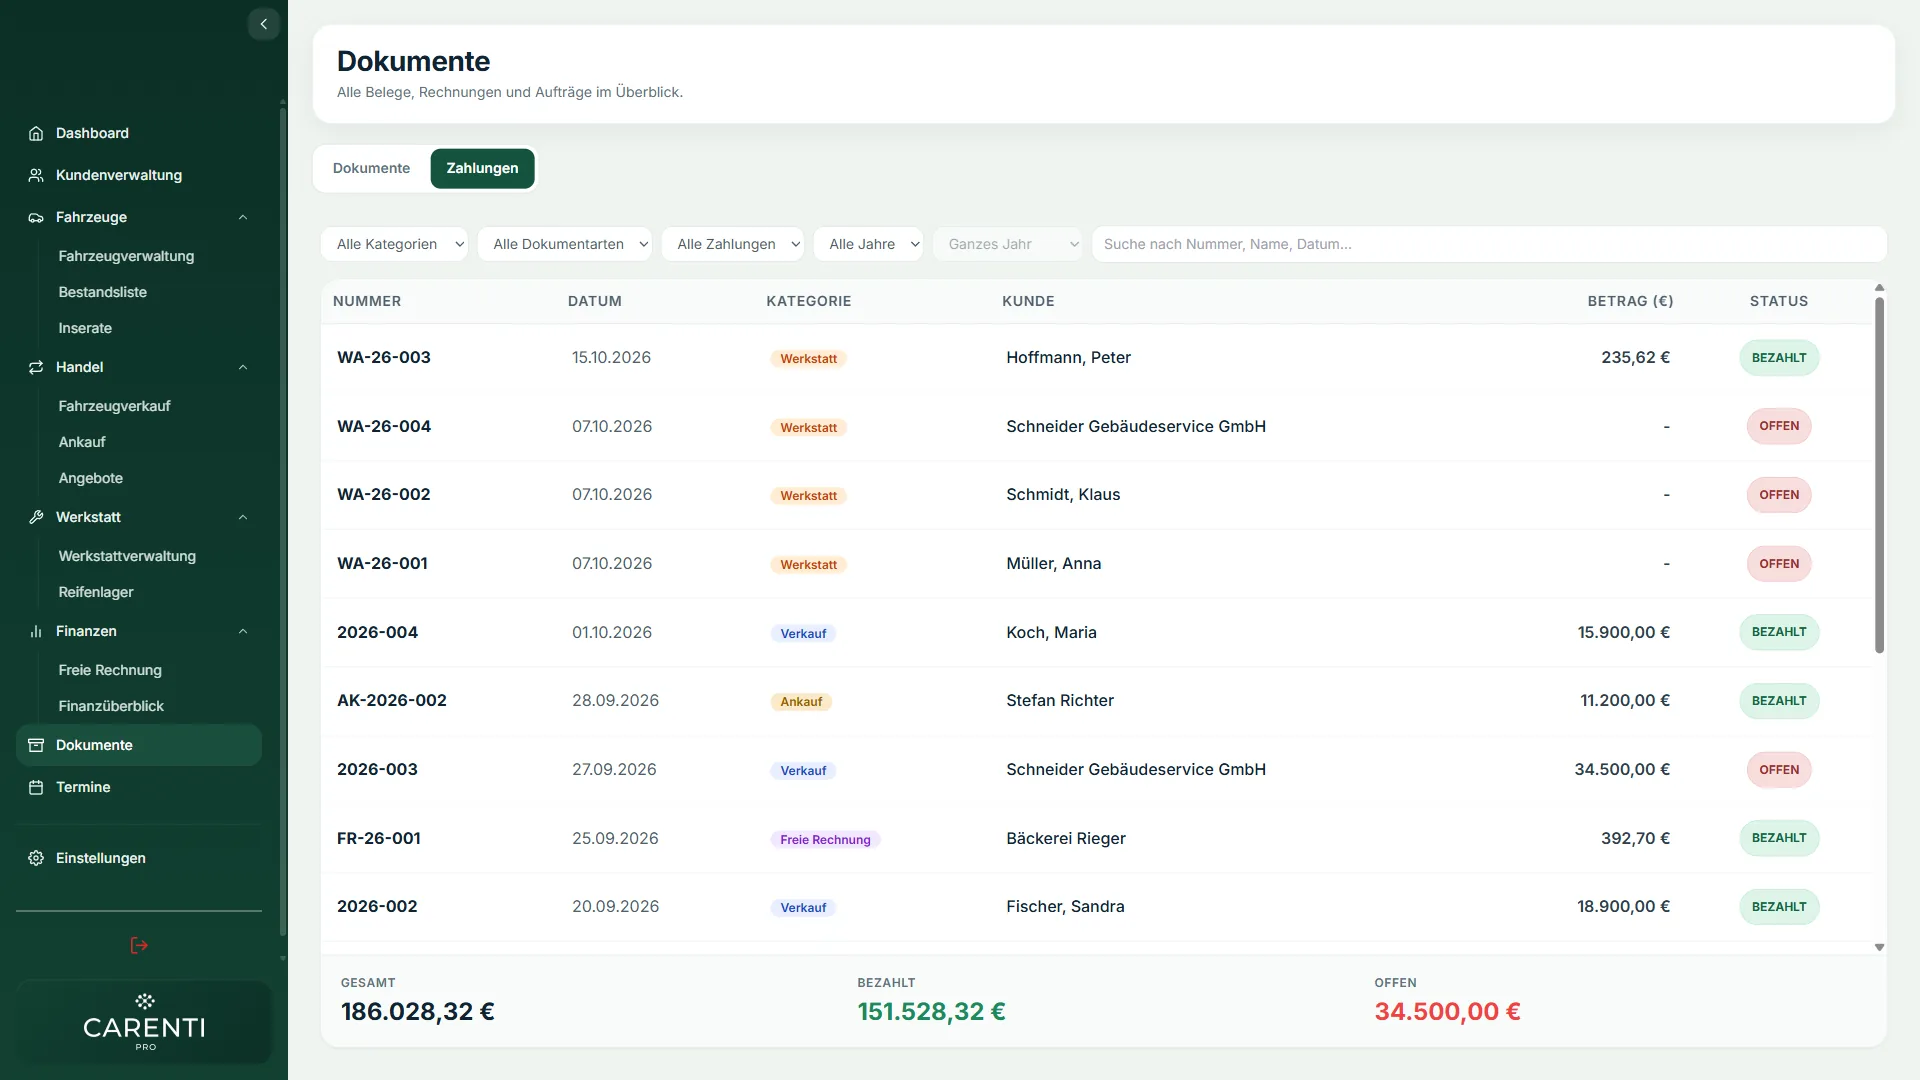Open Finanzüberblick in the sidebar
Image resolution: width=1920 pixels, height=1080 pixels.
pyautogui.click(x=111, y=706)
